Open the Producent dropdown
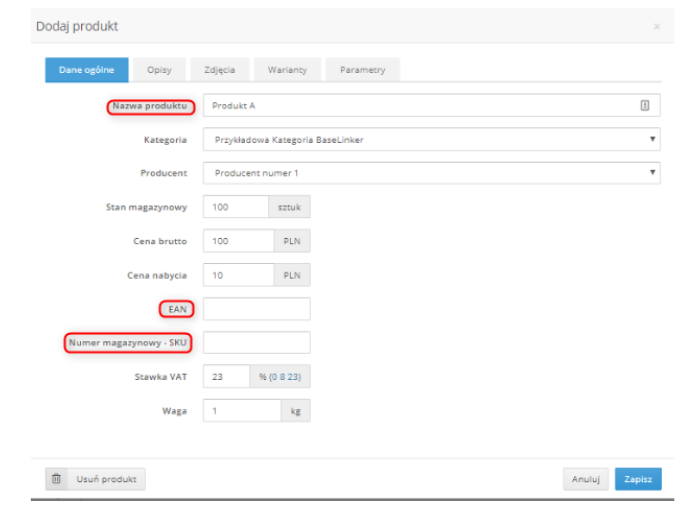The height and width of the screenshot is (505, 687). [432, 173]
